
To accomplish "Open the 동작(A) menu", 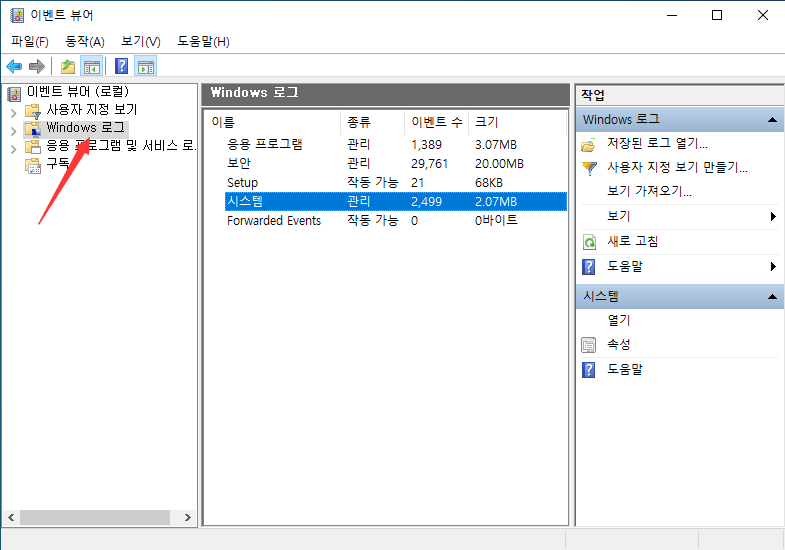I will click(x=85, y=42).
